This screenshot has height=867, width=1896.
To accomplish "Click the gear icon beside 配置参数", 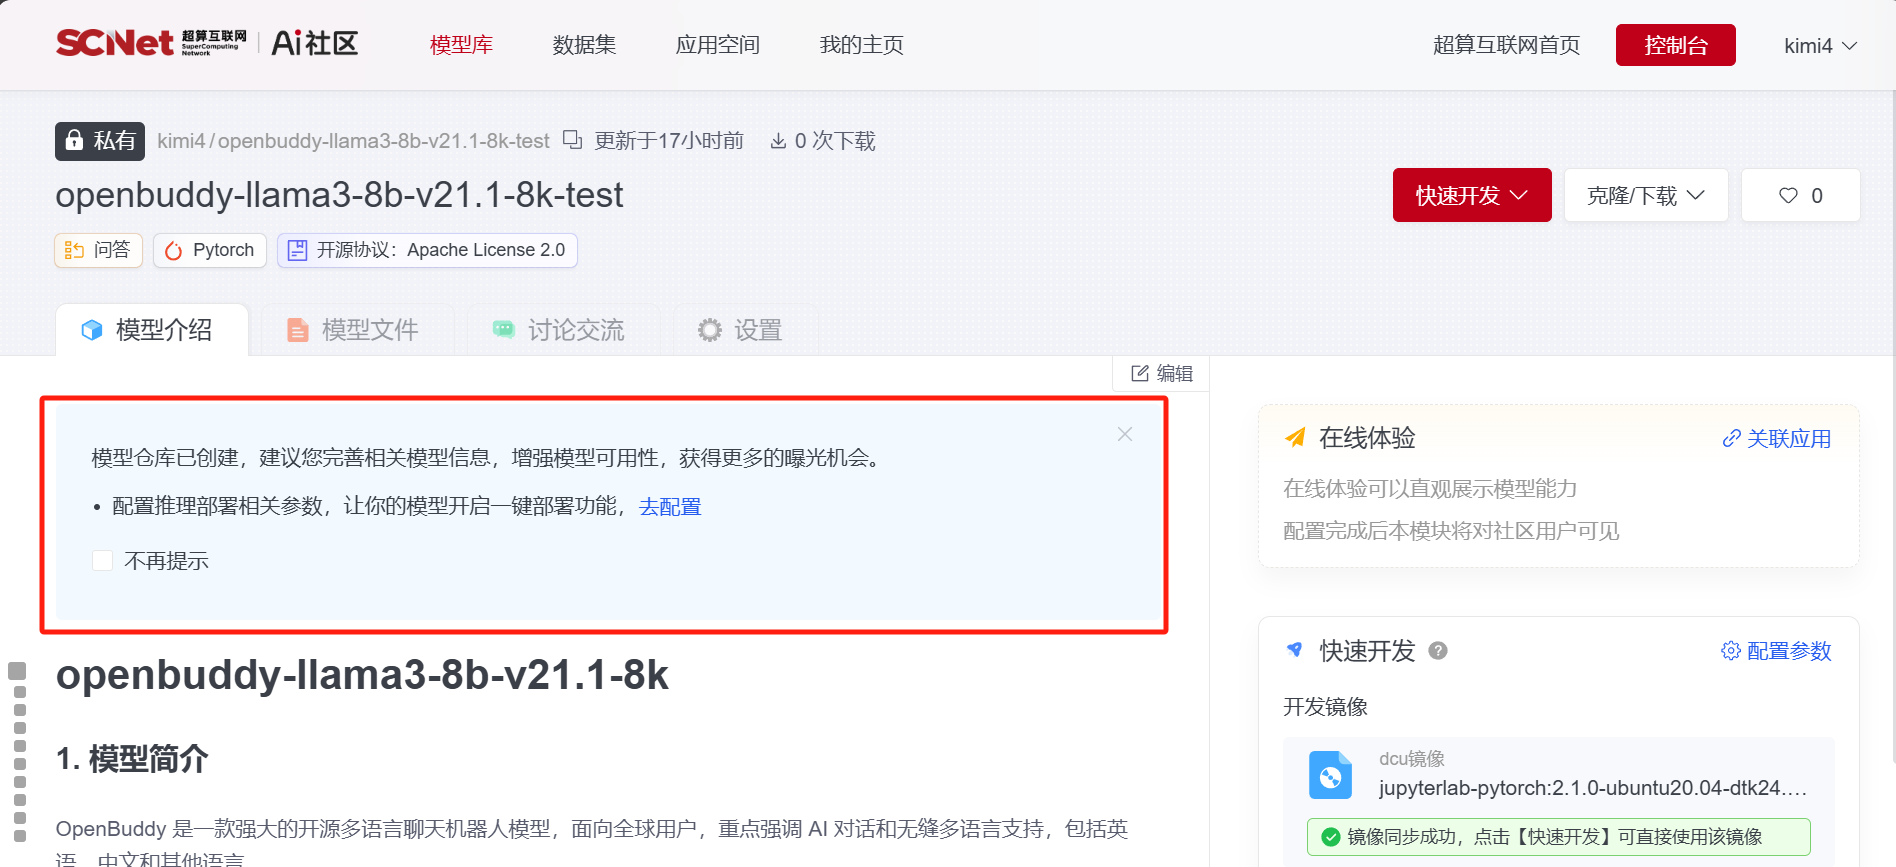I will [x=1731, y=651].
